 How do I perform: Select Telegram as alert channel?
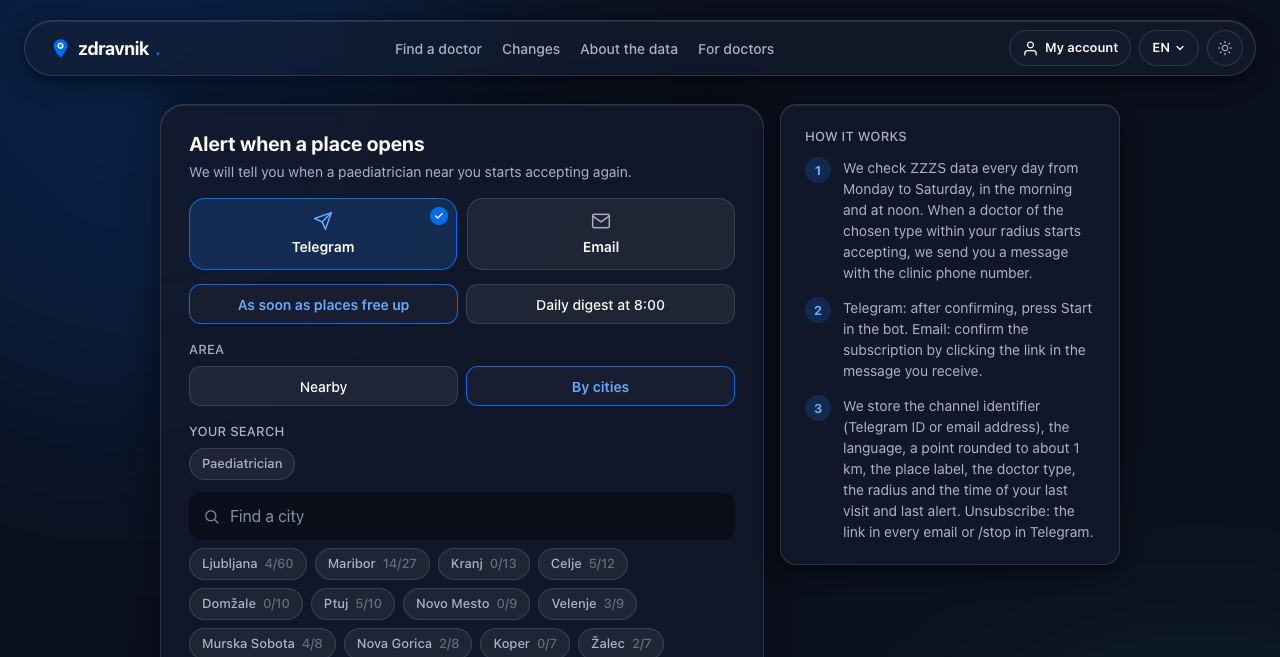click(x=323, y=234)
